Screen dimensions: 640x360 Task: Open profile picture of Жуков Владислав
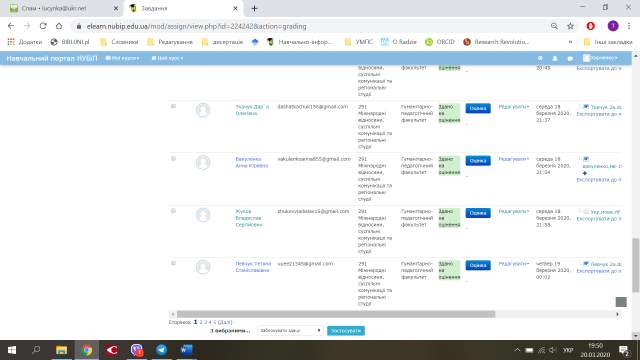click(x=203, y=215)
